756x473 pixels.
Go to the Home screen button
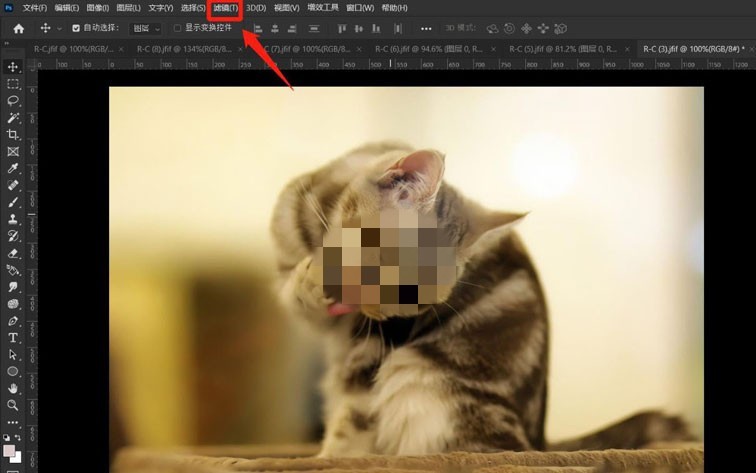click(x=18, y=29)
